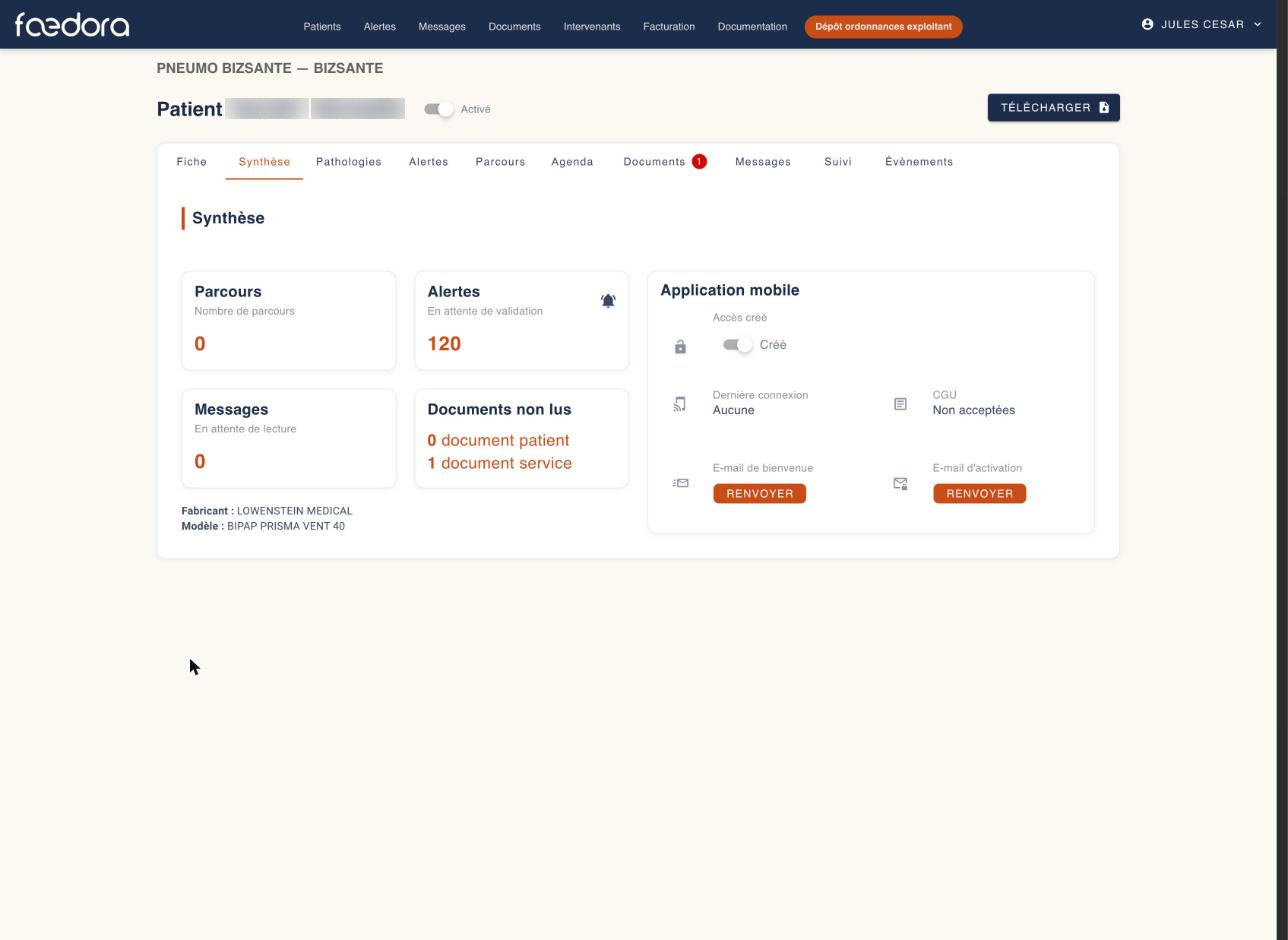1288x940 pixels.
Task: Click the red Documents notification badge
Action: pyautogui.click(x=699, y=161)
